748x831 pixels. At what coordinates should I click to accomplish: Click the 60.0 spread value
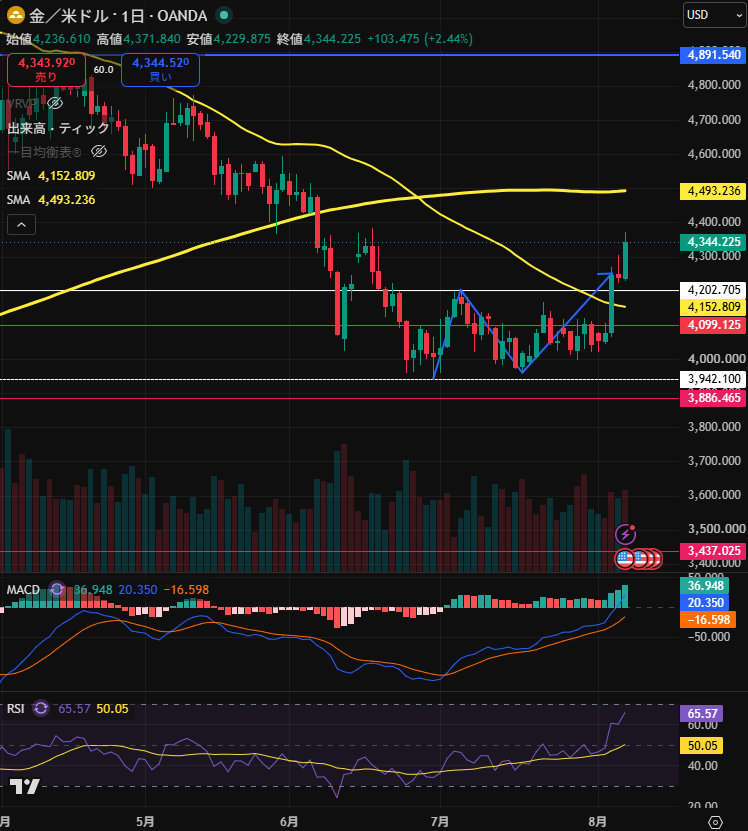coord(103,69)
